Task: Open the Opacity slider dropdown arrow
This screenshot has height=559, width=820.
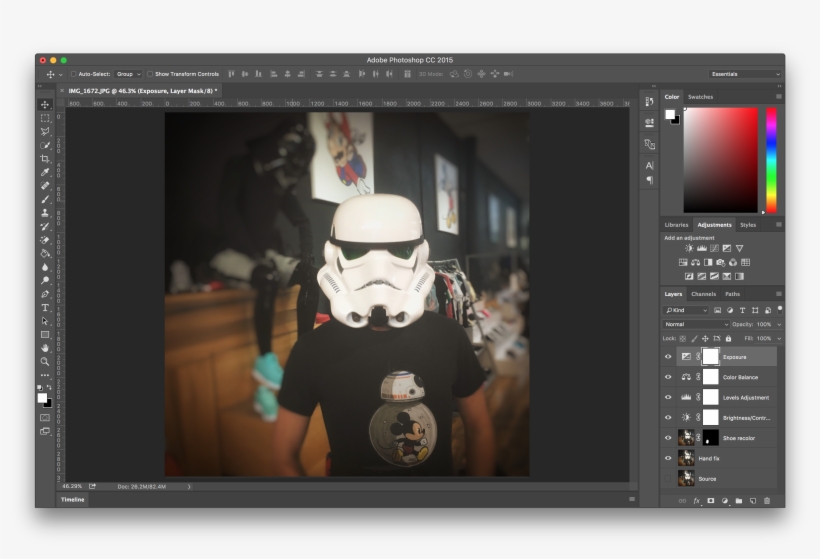Action: click(x=779, y=325)
